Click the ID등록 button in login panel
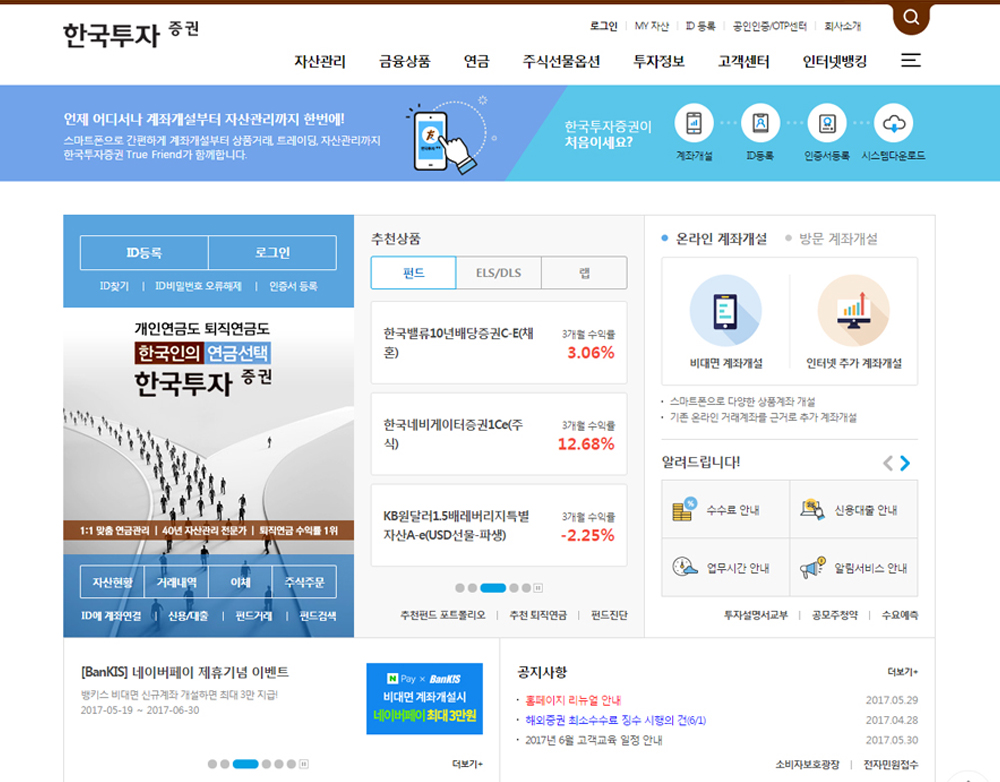1000x782 pixels. coord(144,253)
